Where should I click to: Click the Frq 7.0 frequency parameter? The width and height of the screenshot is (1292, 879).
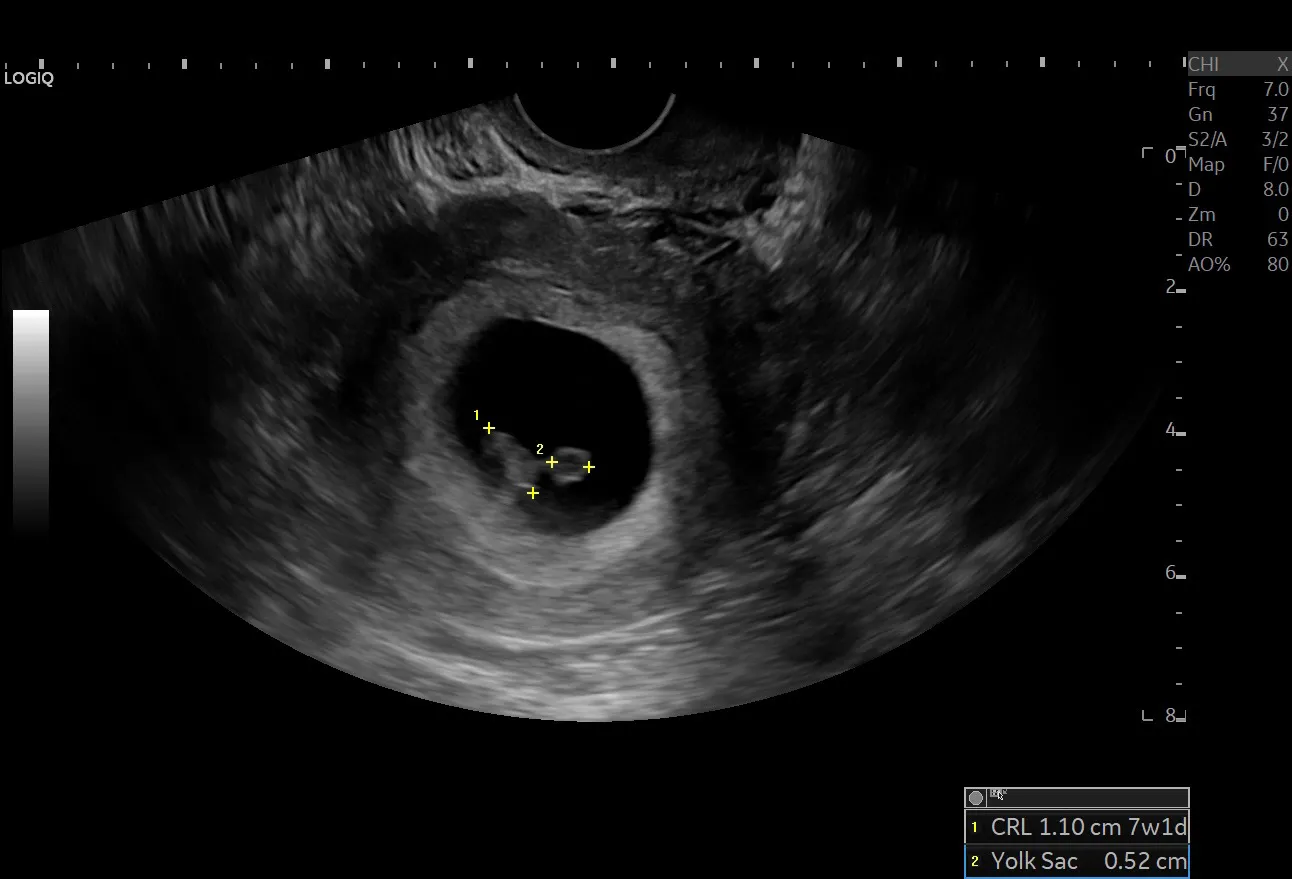(1238, 89)
